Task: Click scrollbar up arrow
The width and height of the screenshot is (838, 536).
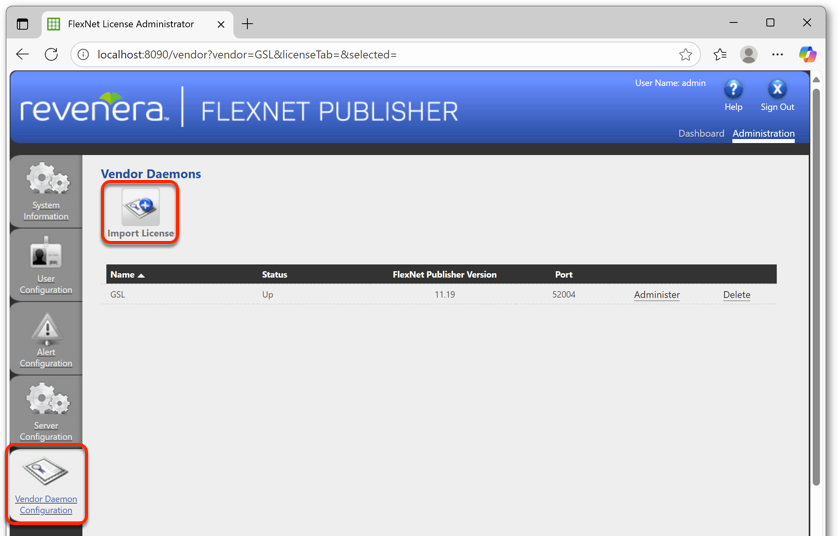Action: [816, 80]
